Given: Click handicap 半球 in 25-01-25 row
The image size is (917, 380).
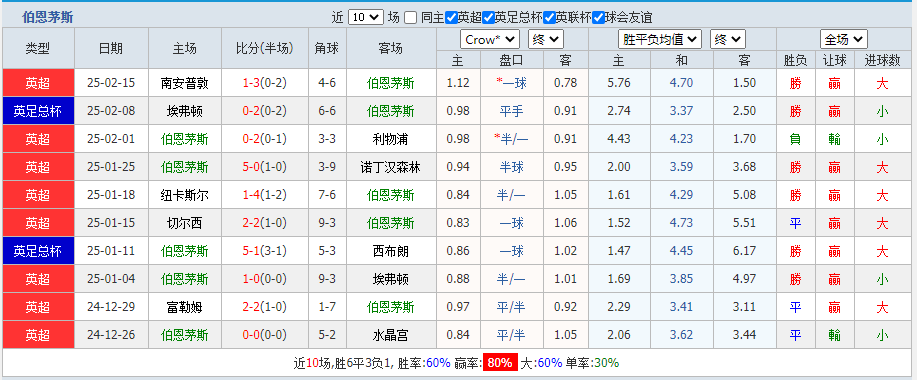Looking at the screenshot, I should point(512,167).
